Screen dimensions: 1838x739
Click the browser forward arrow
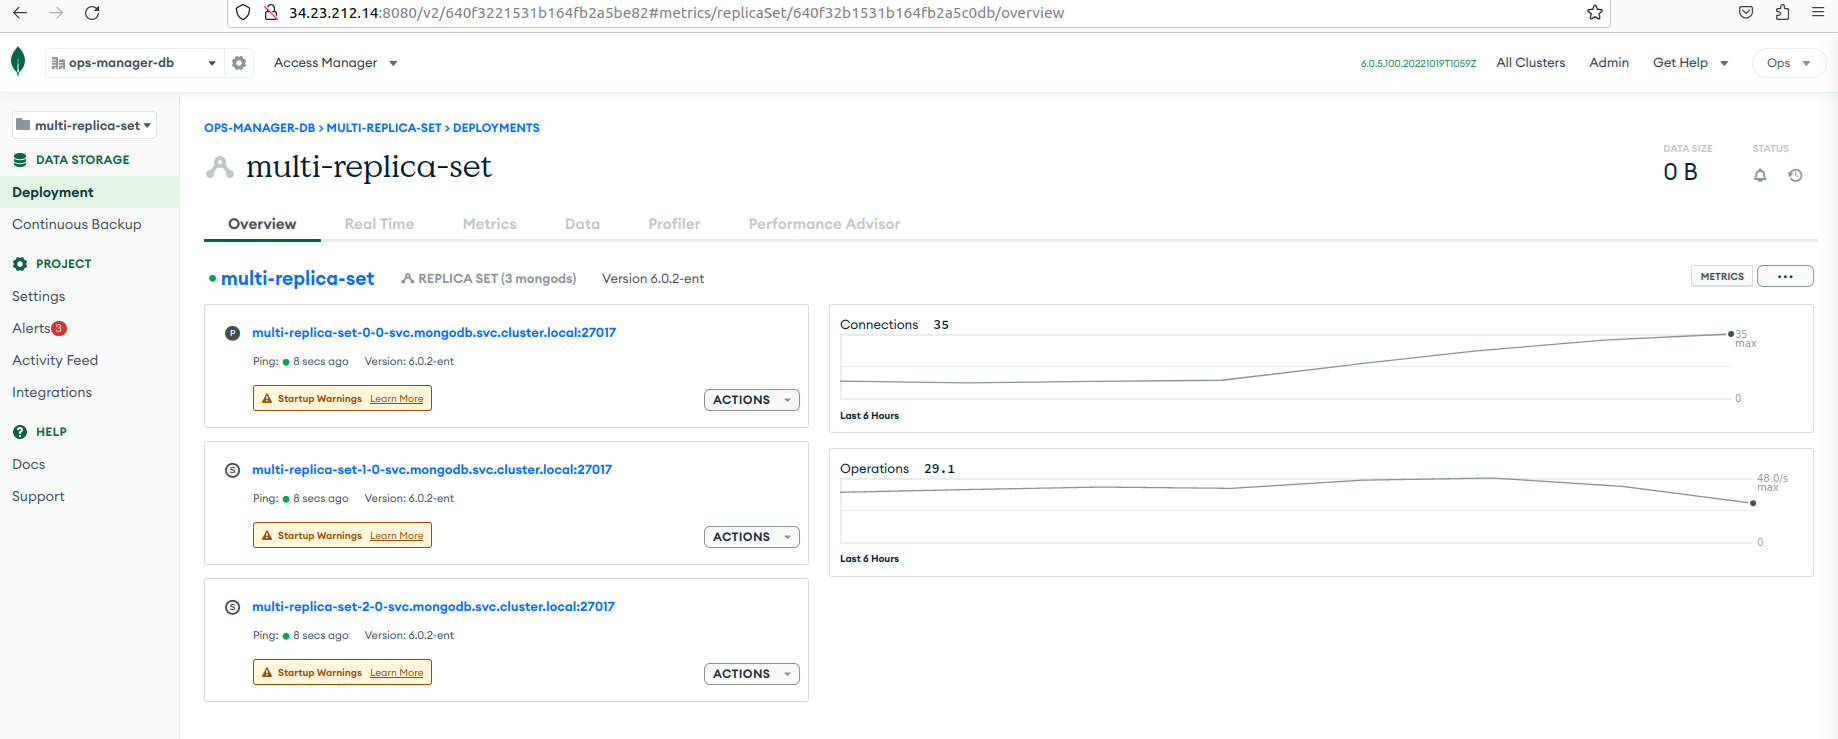(56, 13)
